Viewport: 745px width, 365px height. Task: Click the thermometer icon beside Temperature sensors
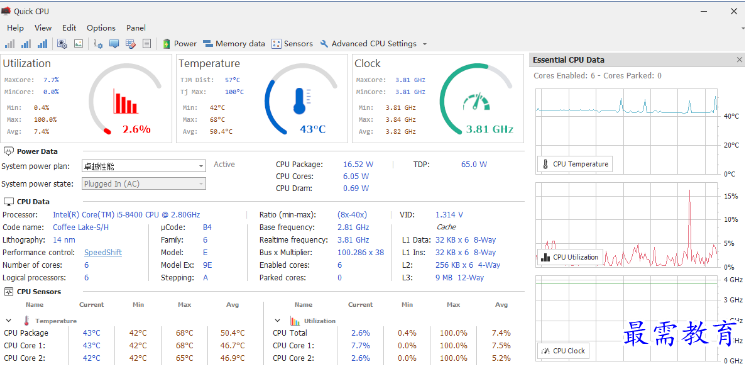27,321
